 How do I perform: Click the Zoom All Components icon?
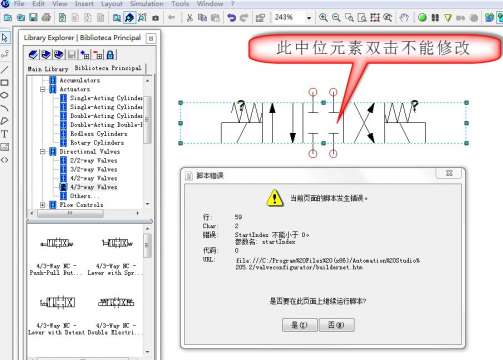[x=375, y=17]
